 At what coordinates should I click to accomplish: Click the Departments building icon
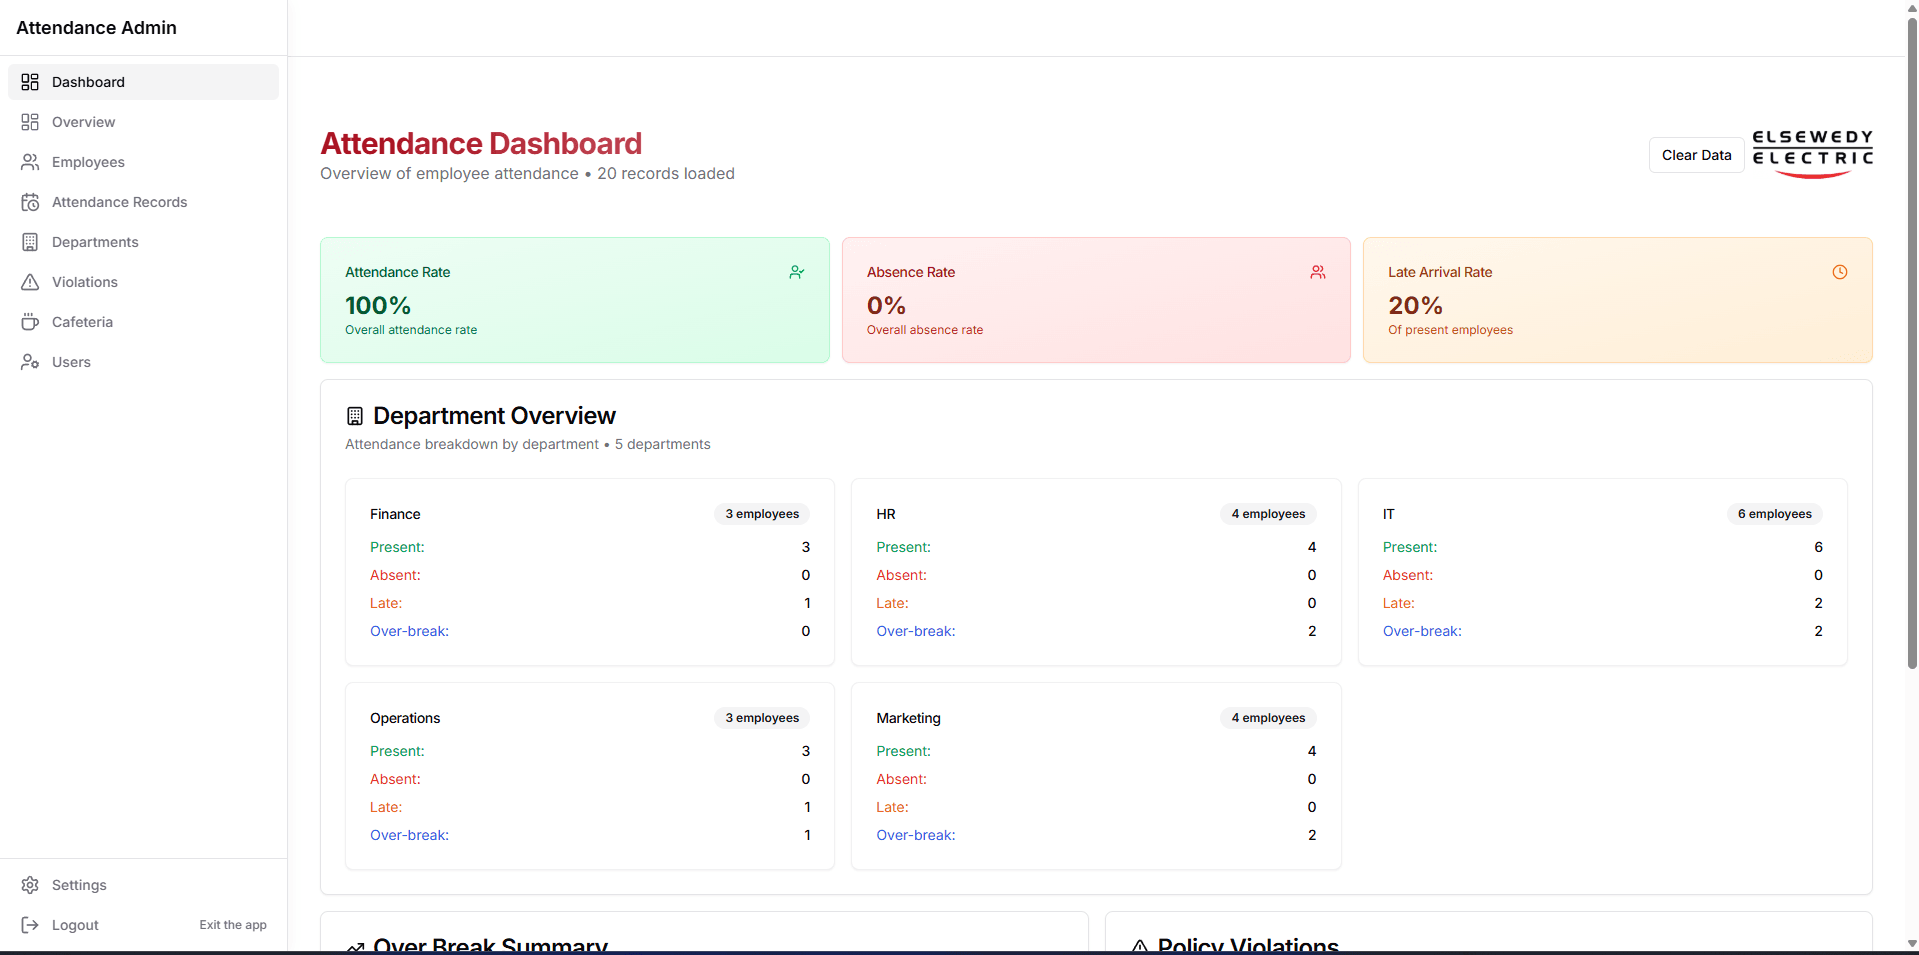point(30,242)
